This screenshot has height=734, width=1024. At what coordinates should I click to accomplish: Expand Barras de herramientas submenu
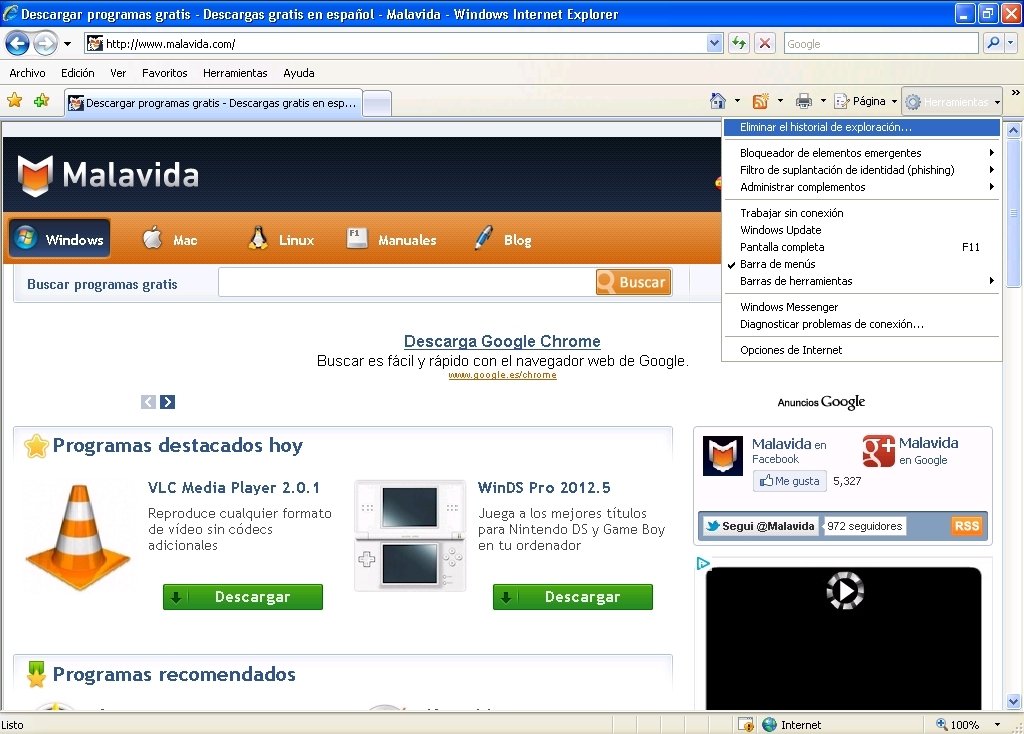(861, 281)
